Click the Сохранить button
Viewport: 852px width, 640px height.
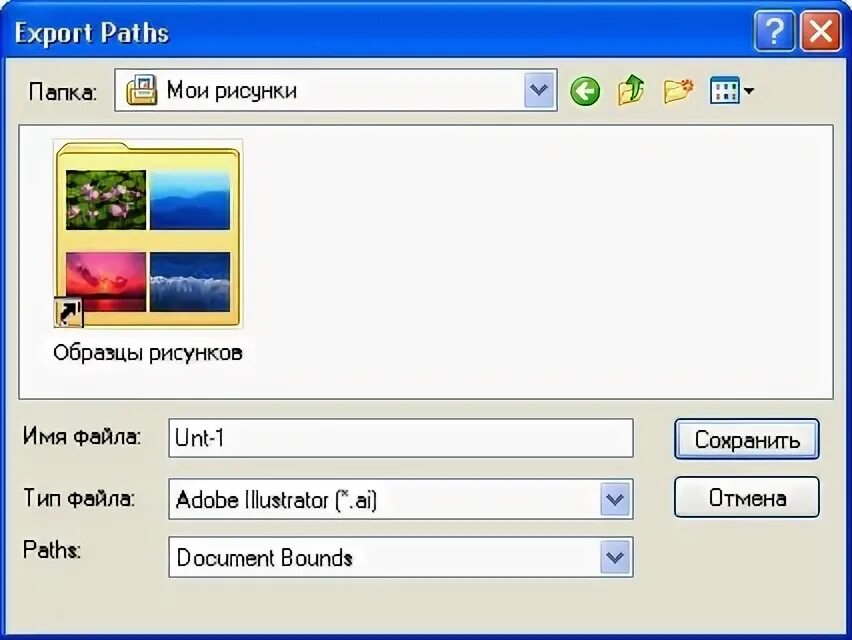[746, 439]
